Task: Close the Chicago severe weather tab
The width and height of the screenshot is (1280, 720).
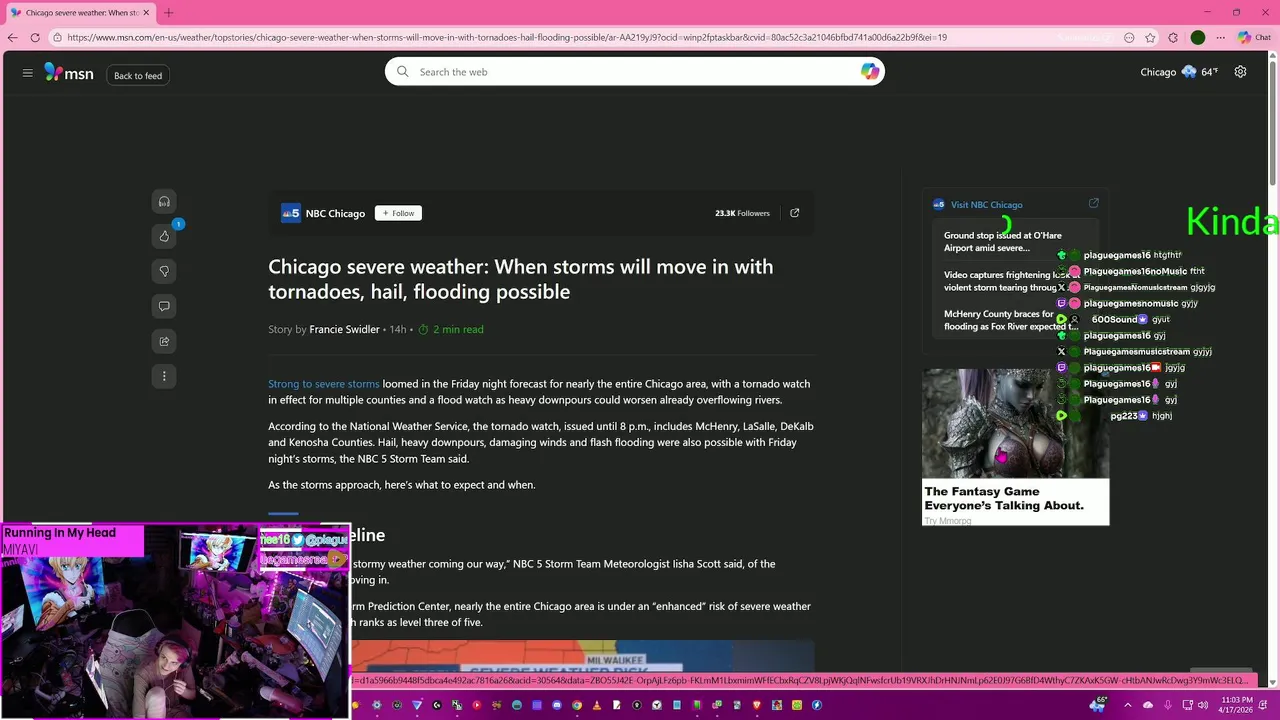Action: coord(147,13)
